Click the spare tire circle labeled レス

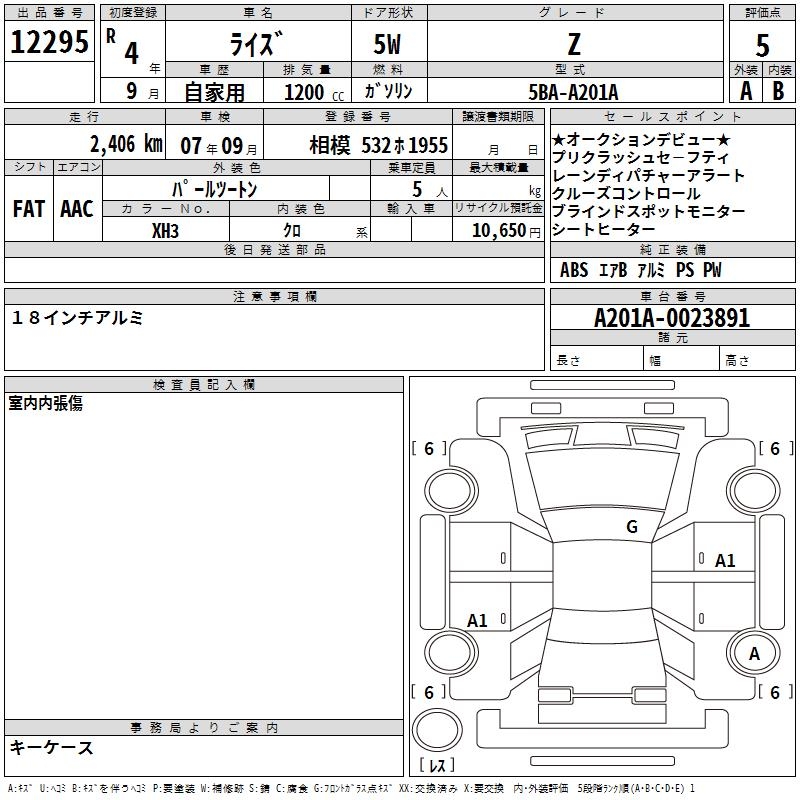click(437, 731)
